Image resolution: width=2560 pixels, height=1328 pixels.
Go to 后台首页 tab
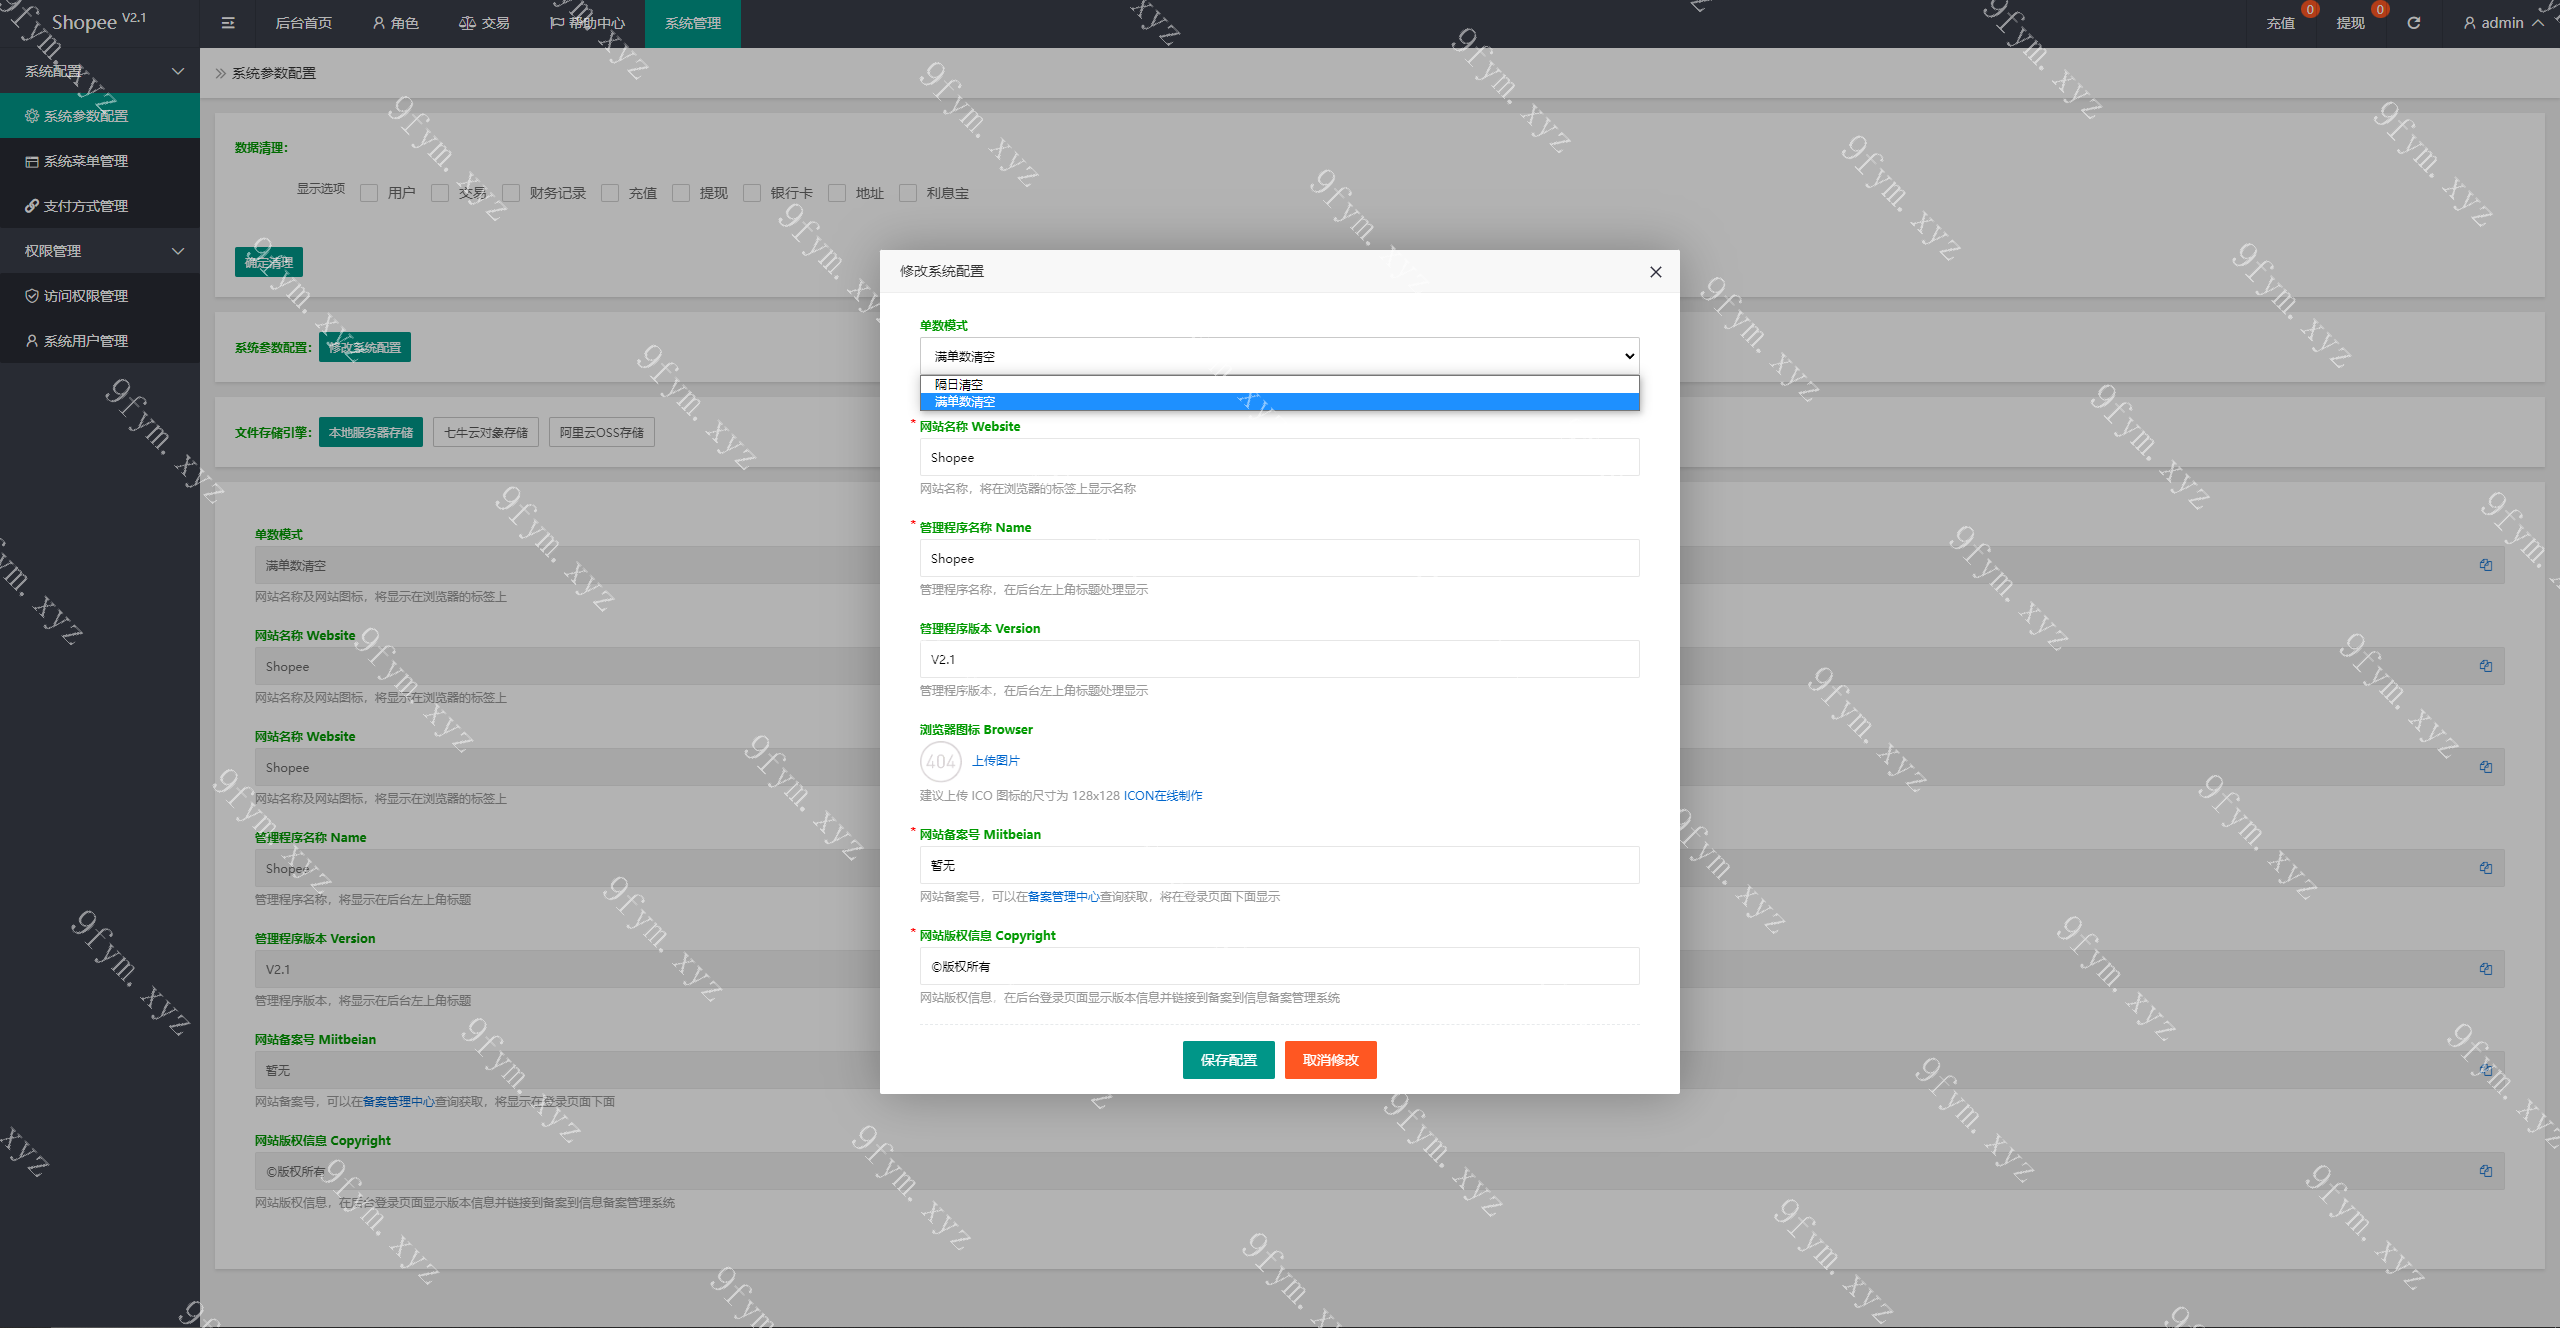point(304,23)
